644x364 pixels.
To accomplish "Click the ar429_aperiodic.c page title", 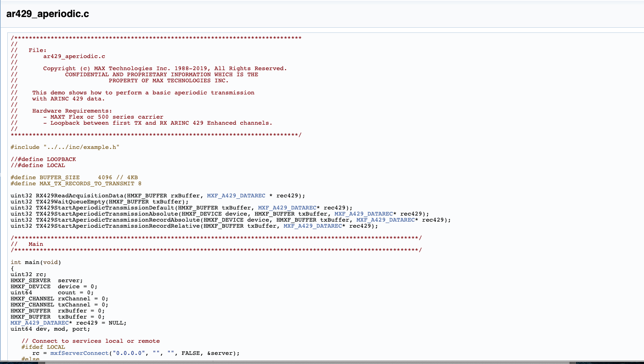I will tap(48, 14).
